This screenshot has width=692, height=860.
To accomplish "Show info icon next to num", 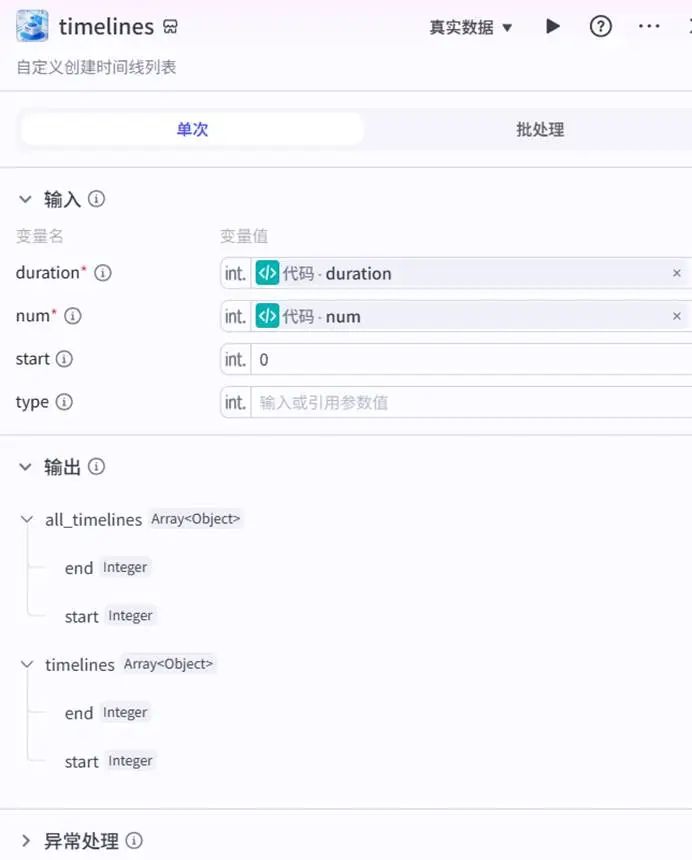I will [73, 316].
